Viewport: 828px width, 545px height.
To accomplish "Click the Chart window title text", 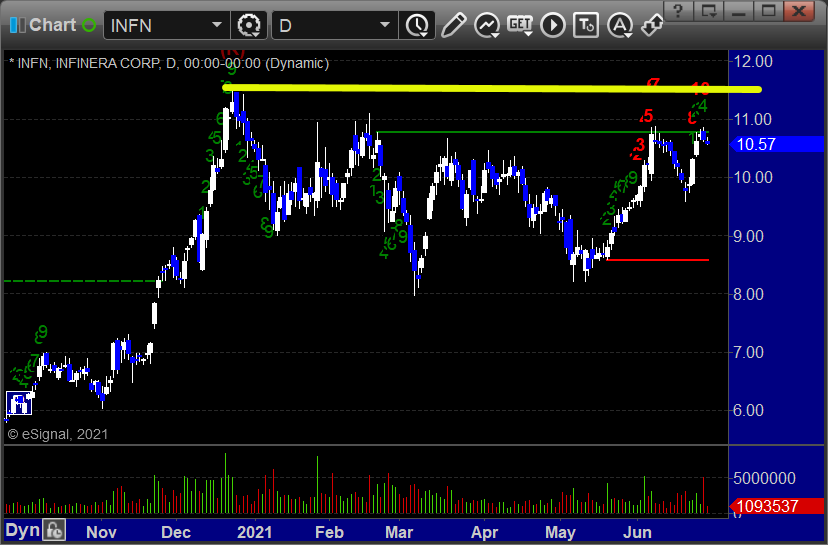I will (x=52, y=25).
